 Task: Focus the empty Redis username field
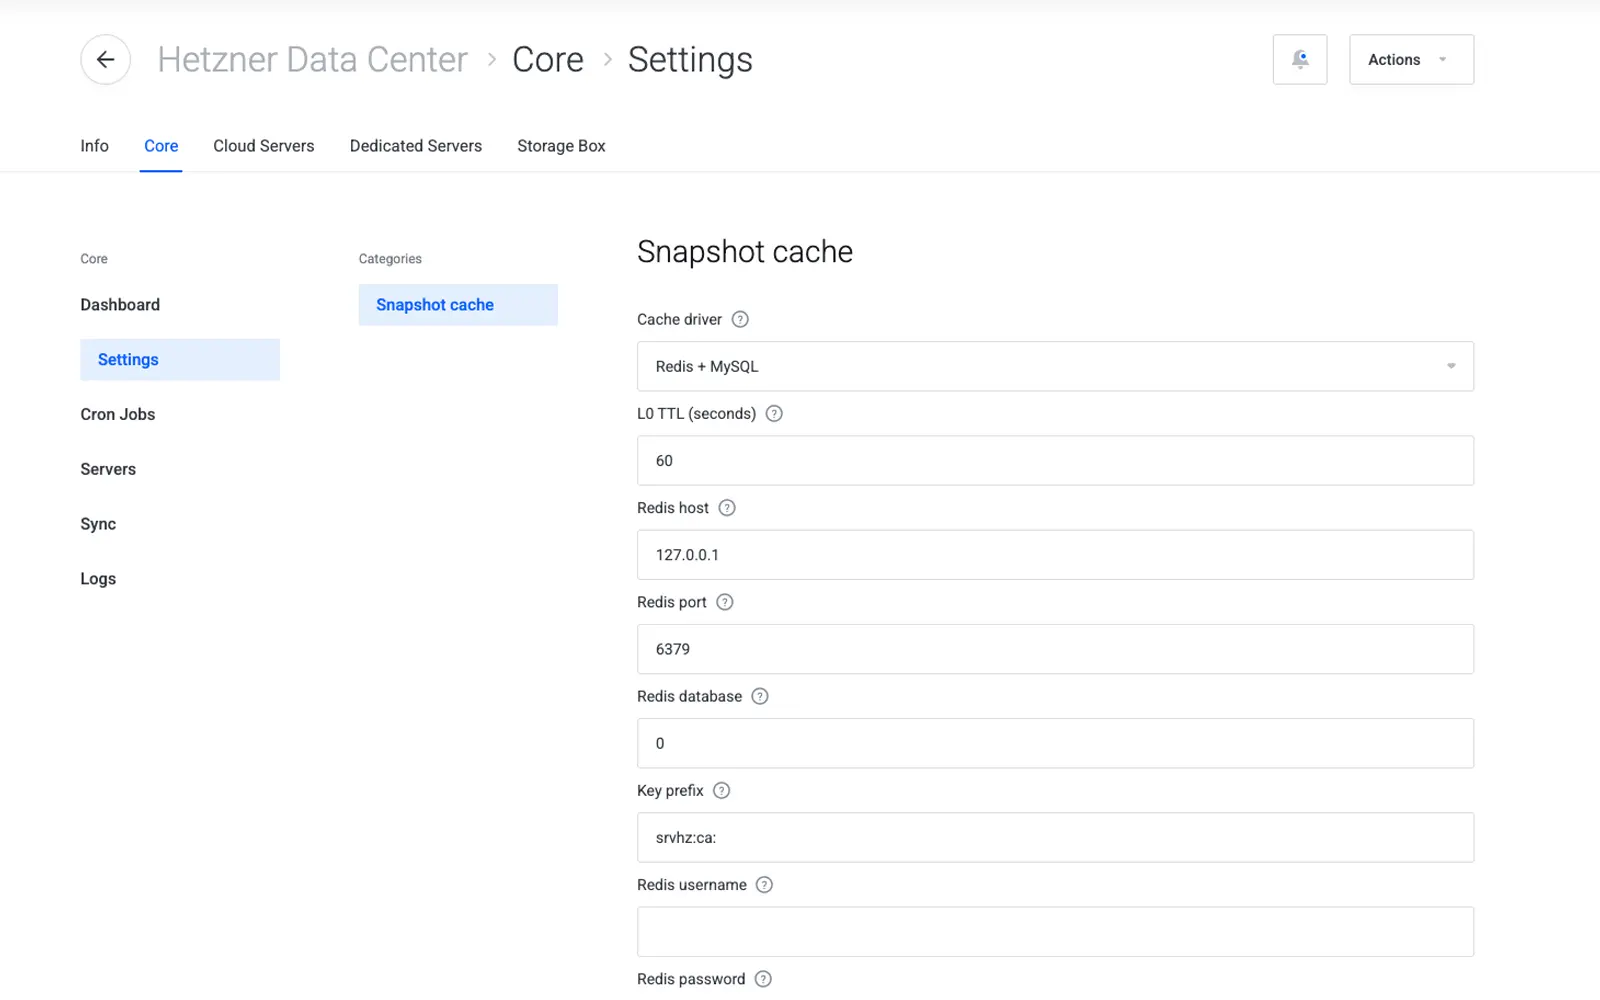(x=1055, y=932)
